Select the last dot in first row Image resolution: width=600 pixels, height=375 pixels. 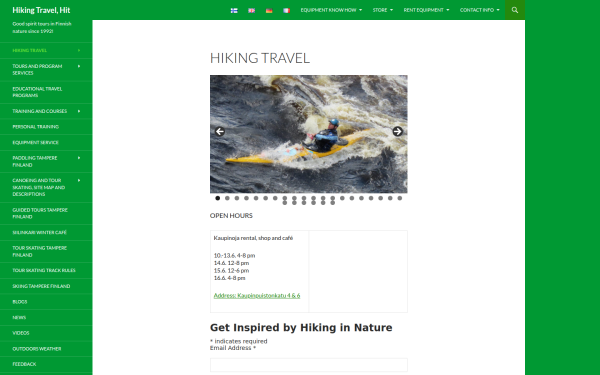tap(399, 198)
